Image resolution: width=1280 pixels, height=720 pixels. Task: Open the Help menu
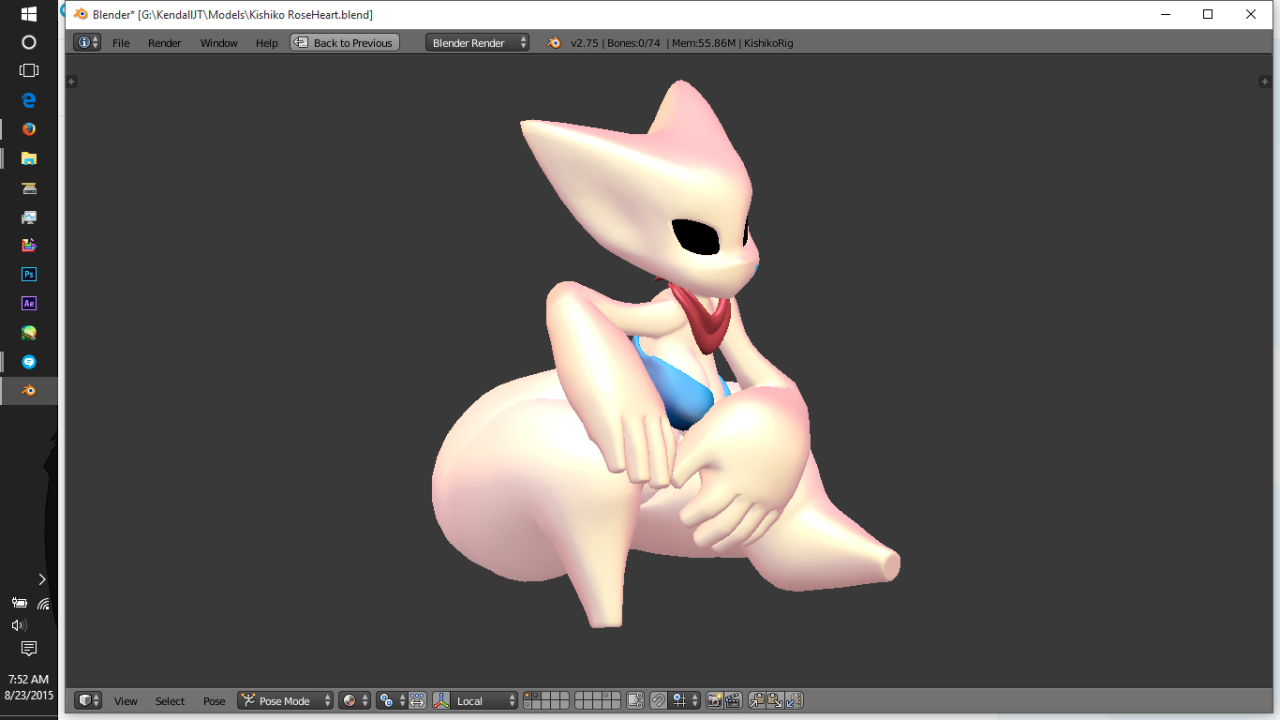tap(267, 43)
